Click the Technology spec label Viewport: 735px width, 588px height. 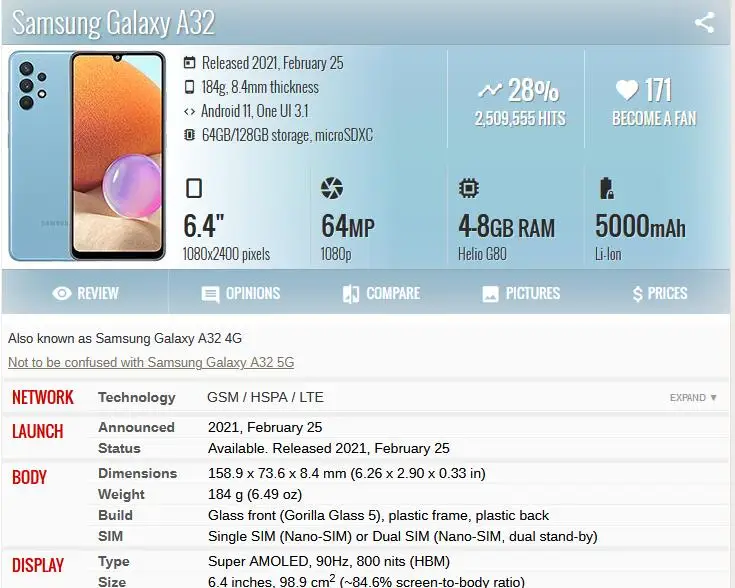137,398
